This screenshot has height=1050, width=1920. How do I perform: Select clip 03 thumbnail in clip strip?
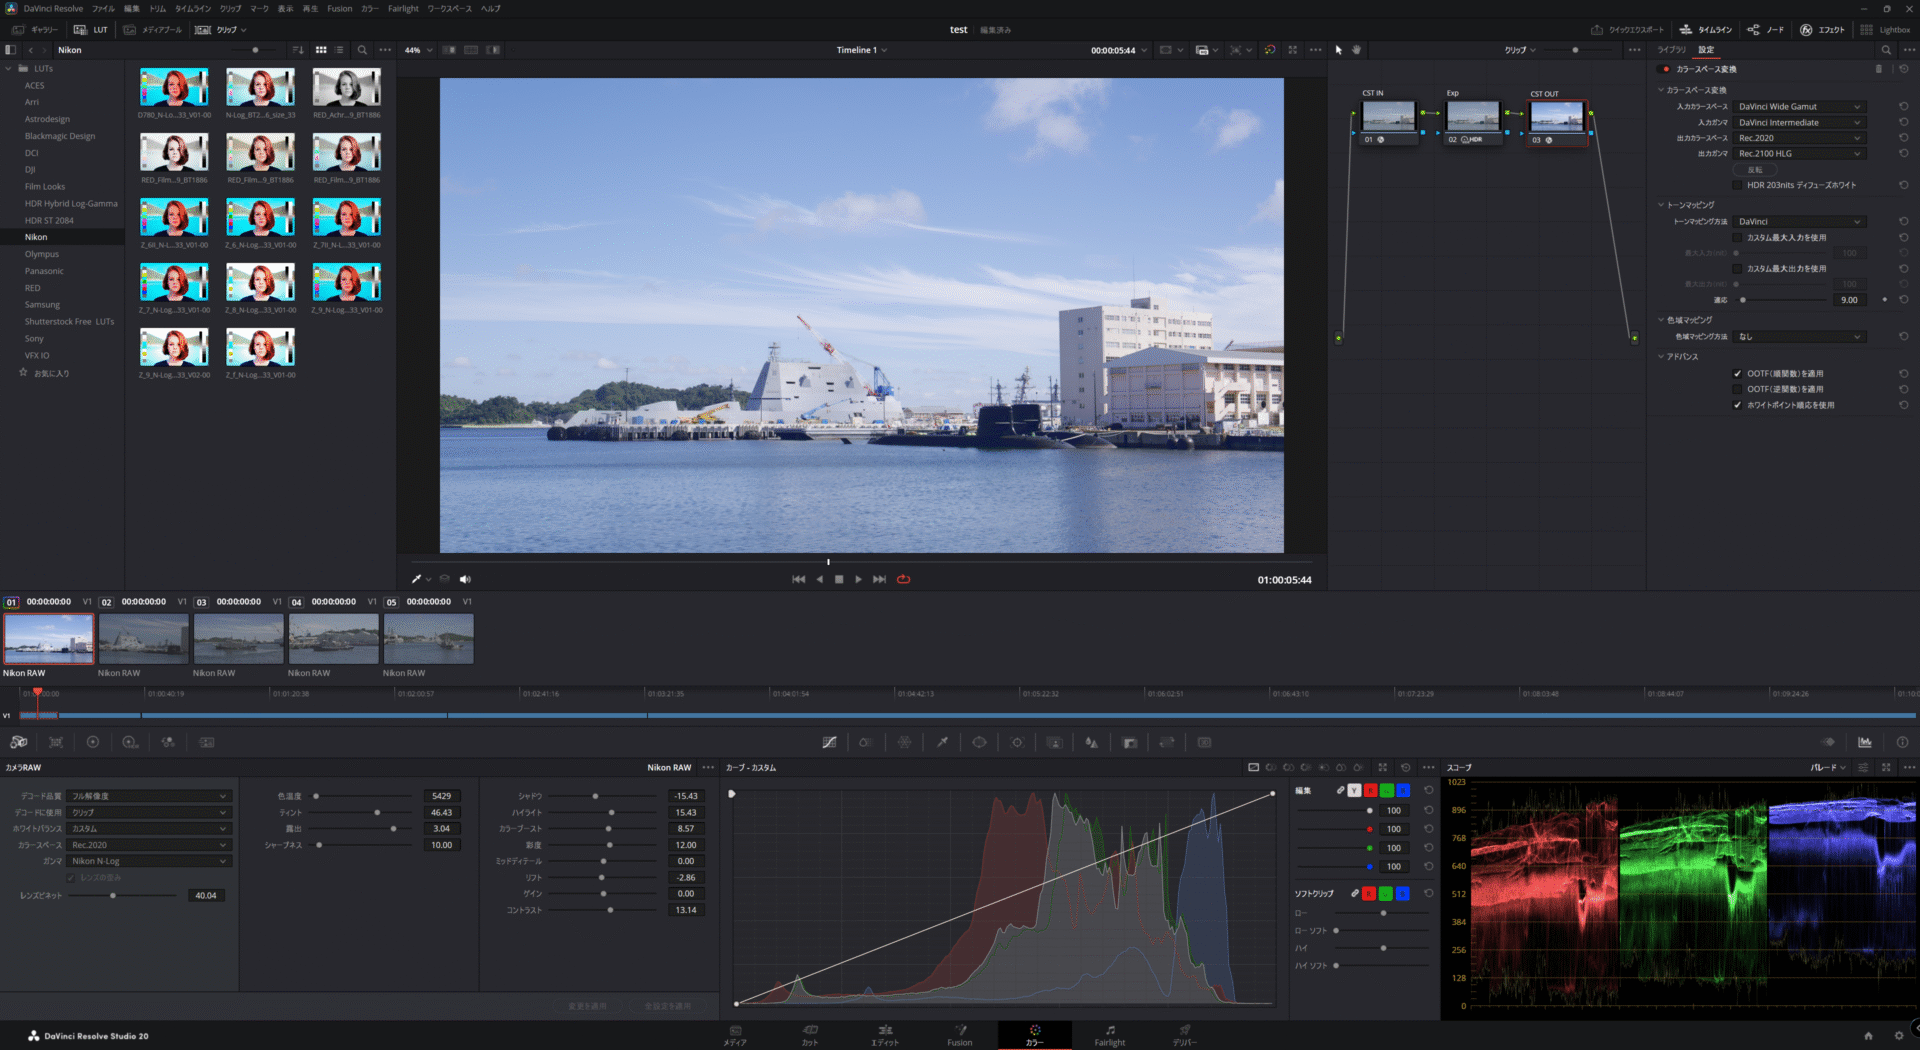click(x=238, y=639)
